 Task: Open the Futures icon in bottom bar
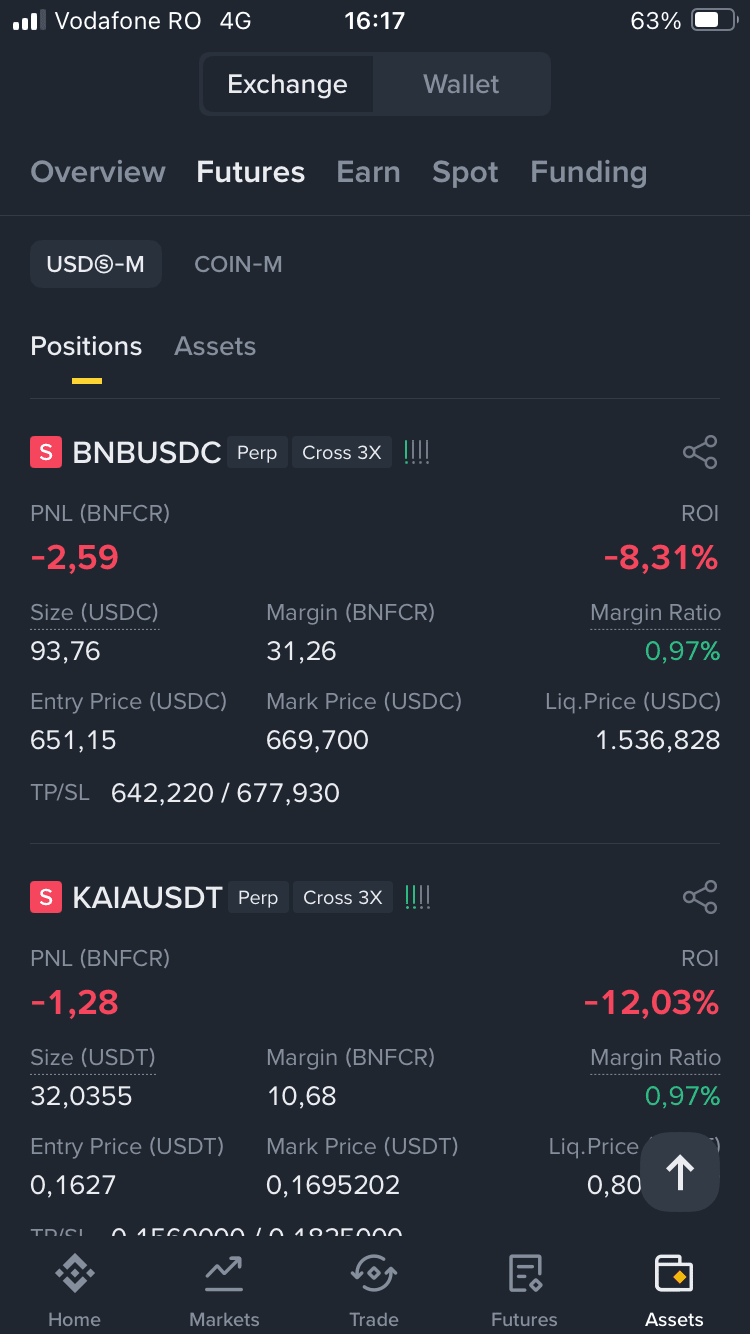point(524,1273)
